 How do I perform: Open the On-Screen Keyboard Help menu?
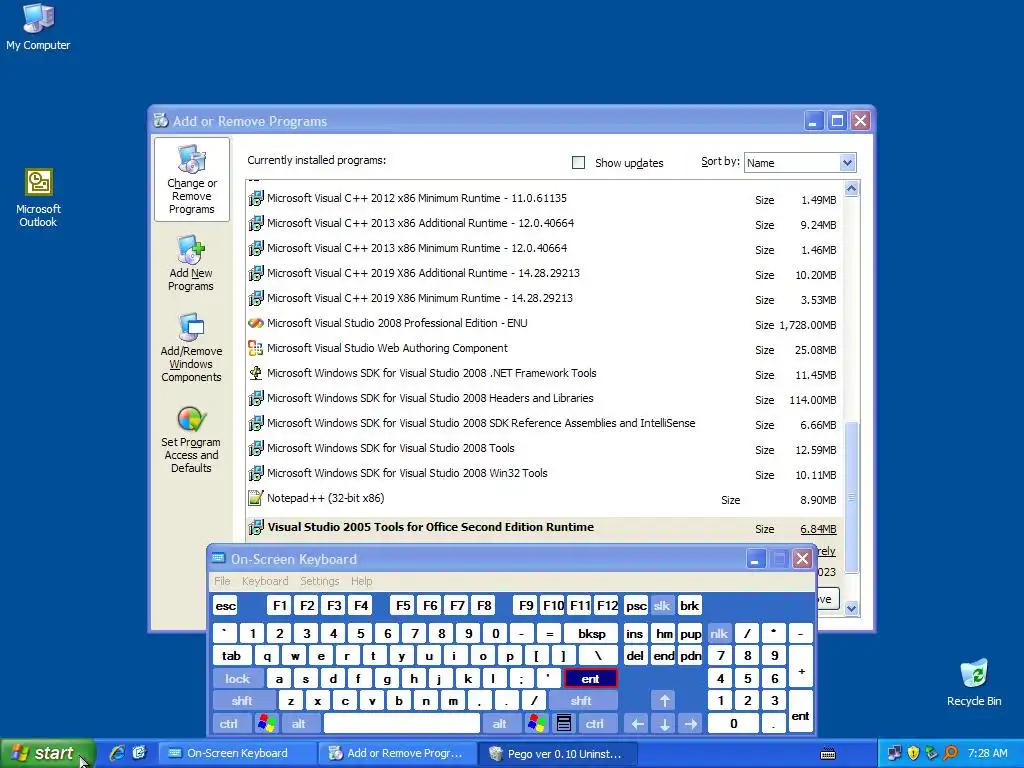(x=361, y=581)
